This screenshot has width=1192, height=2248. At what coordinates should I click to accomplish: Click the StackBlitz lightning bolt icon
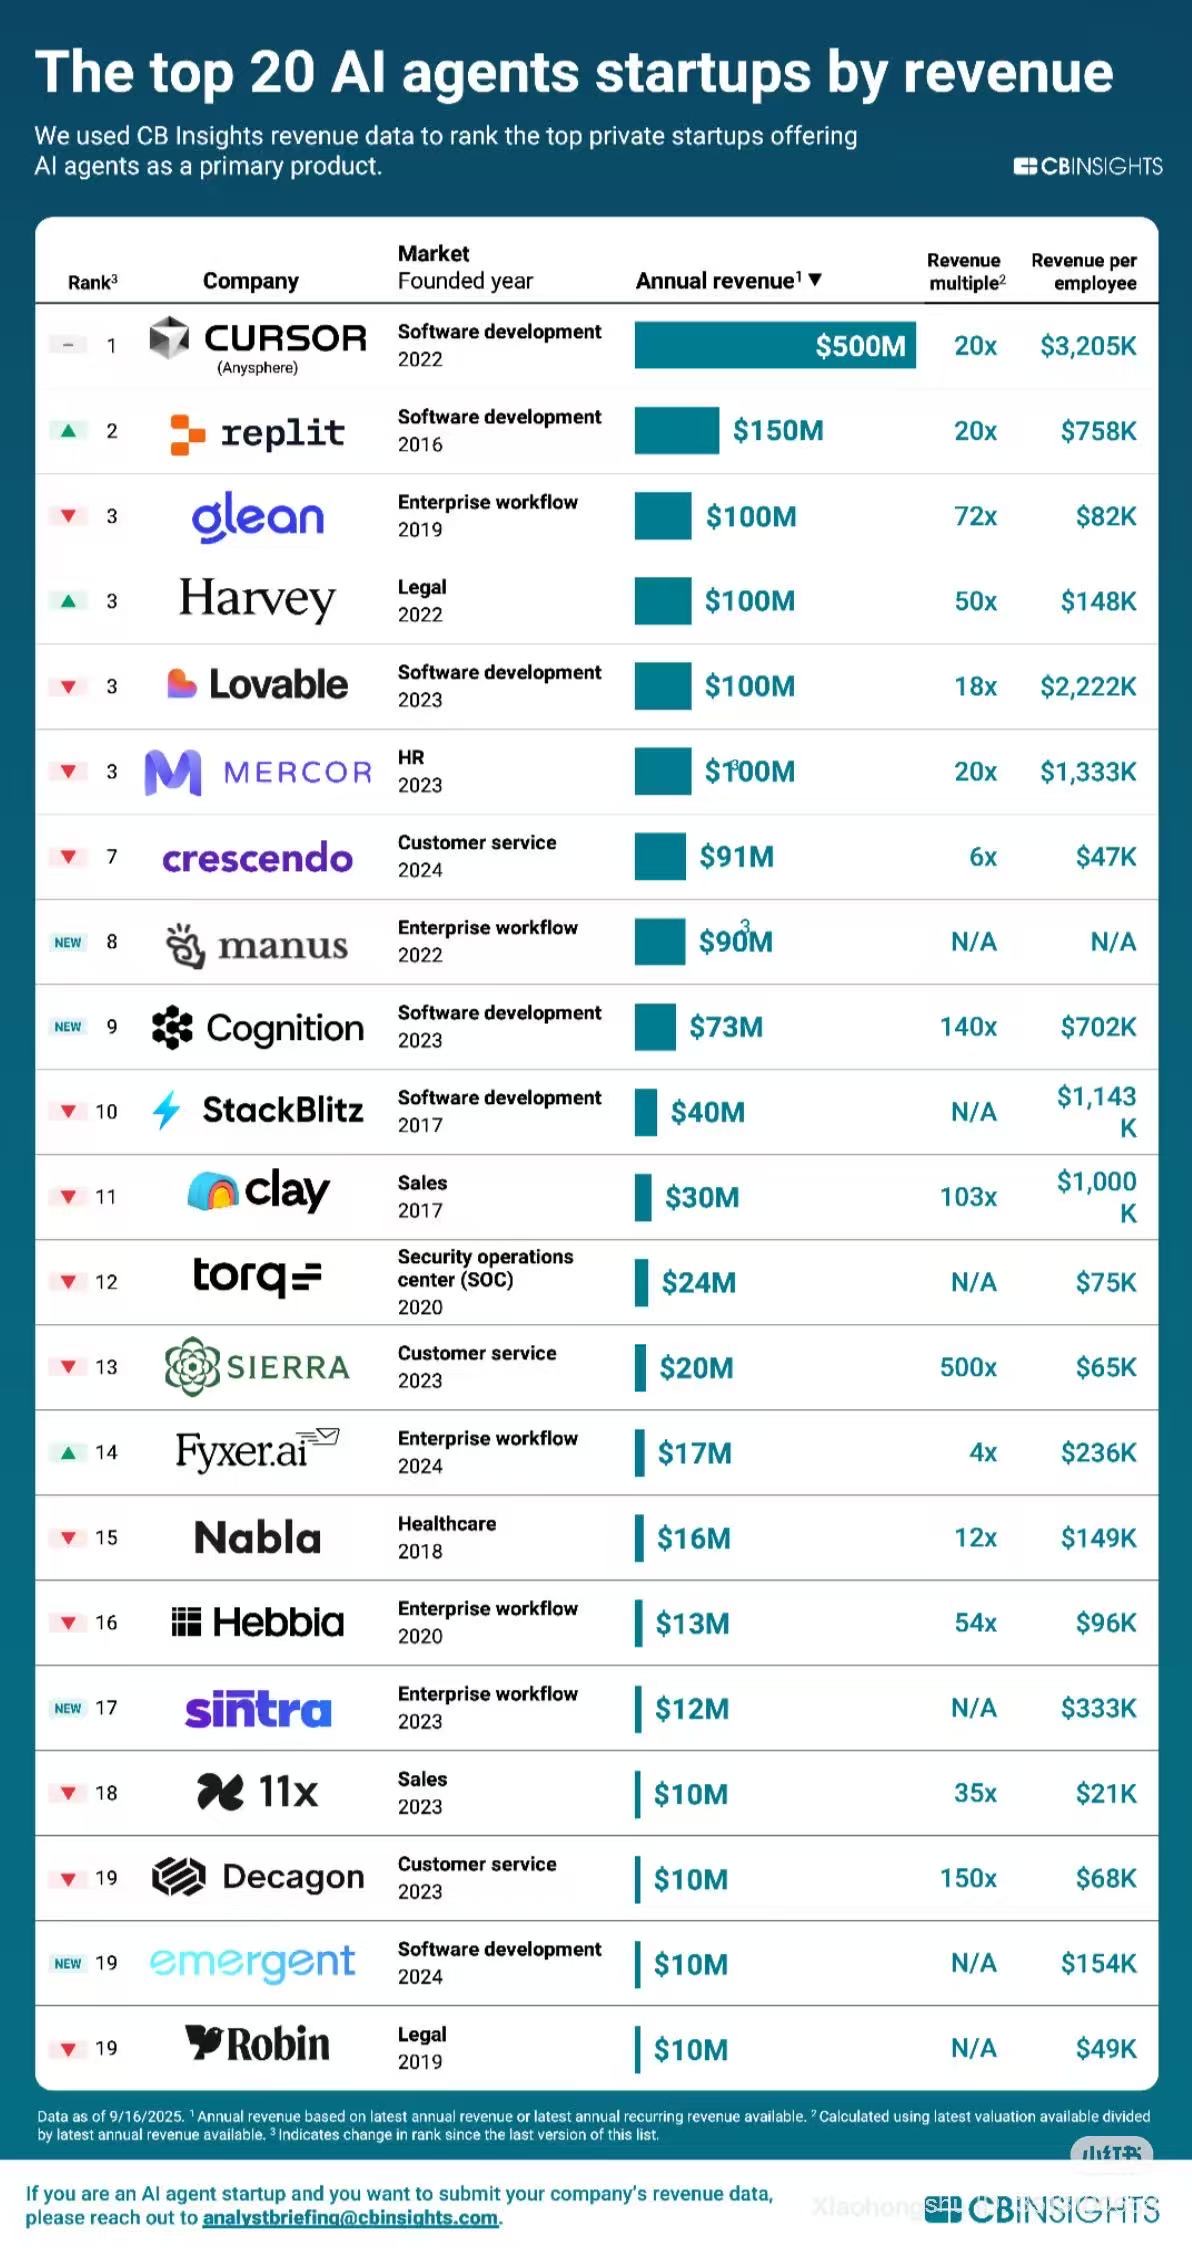(166, 1110)
